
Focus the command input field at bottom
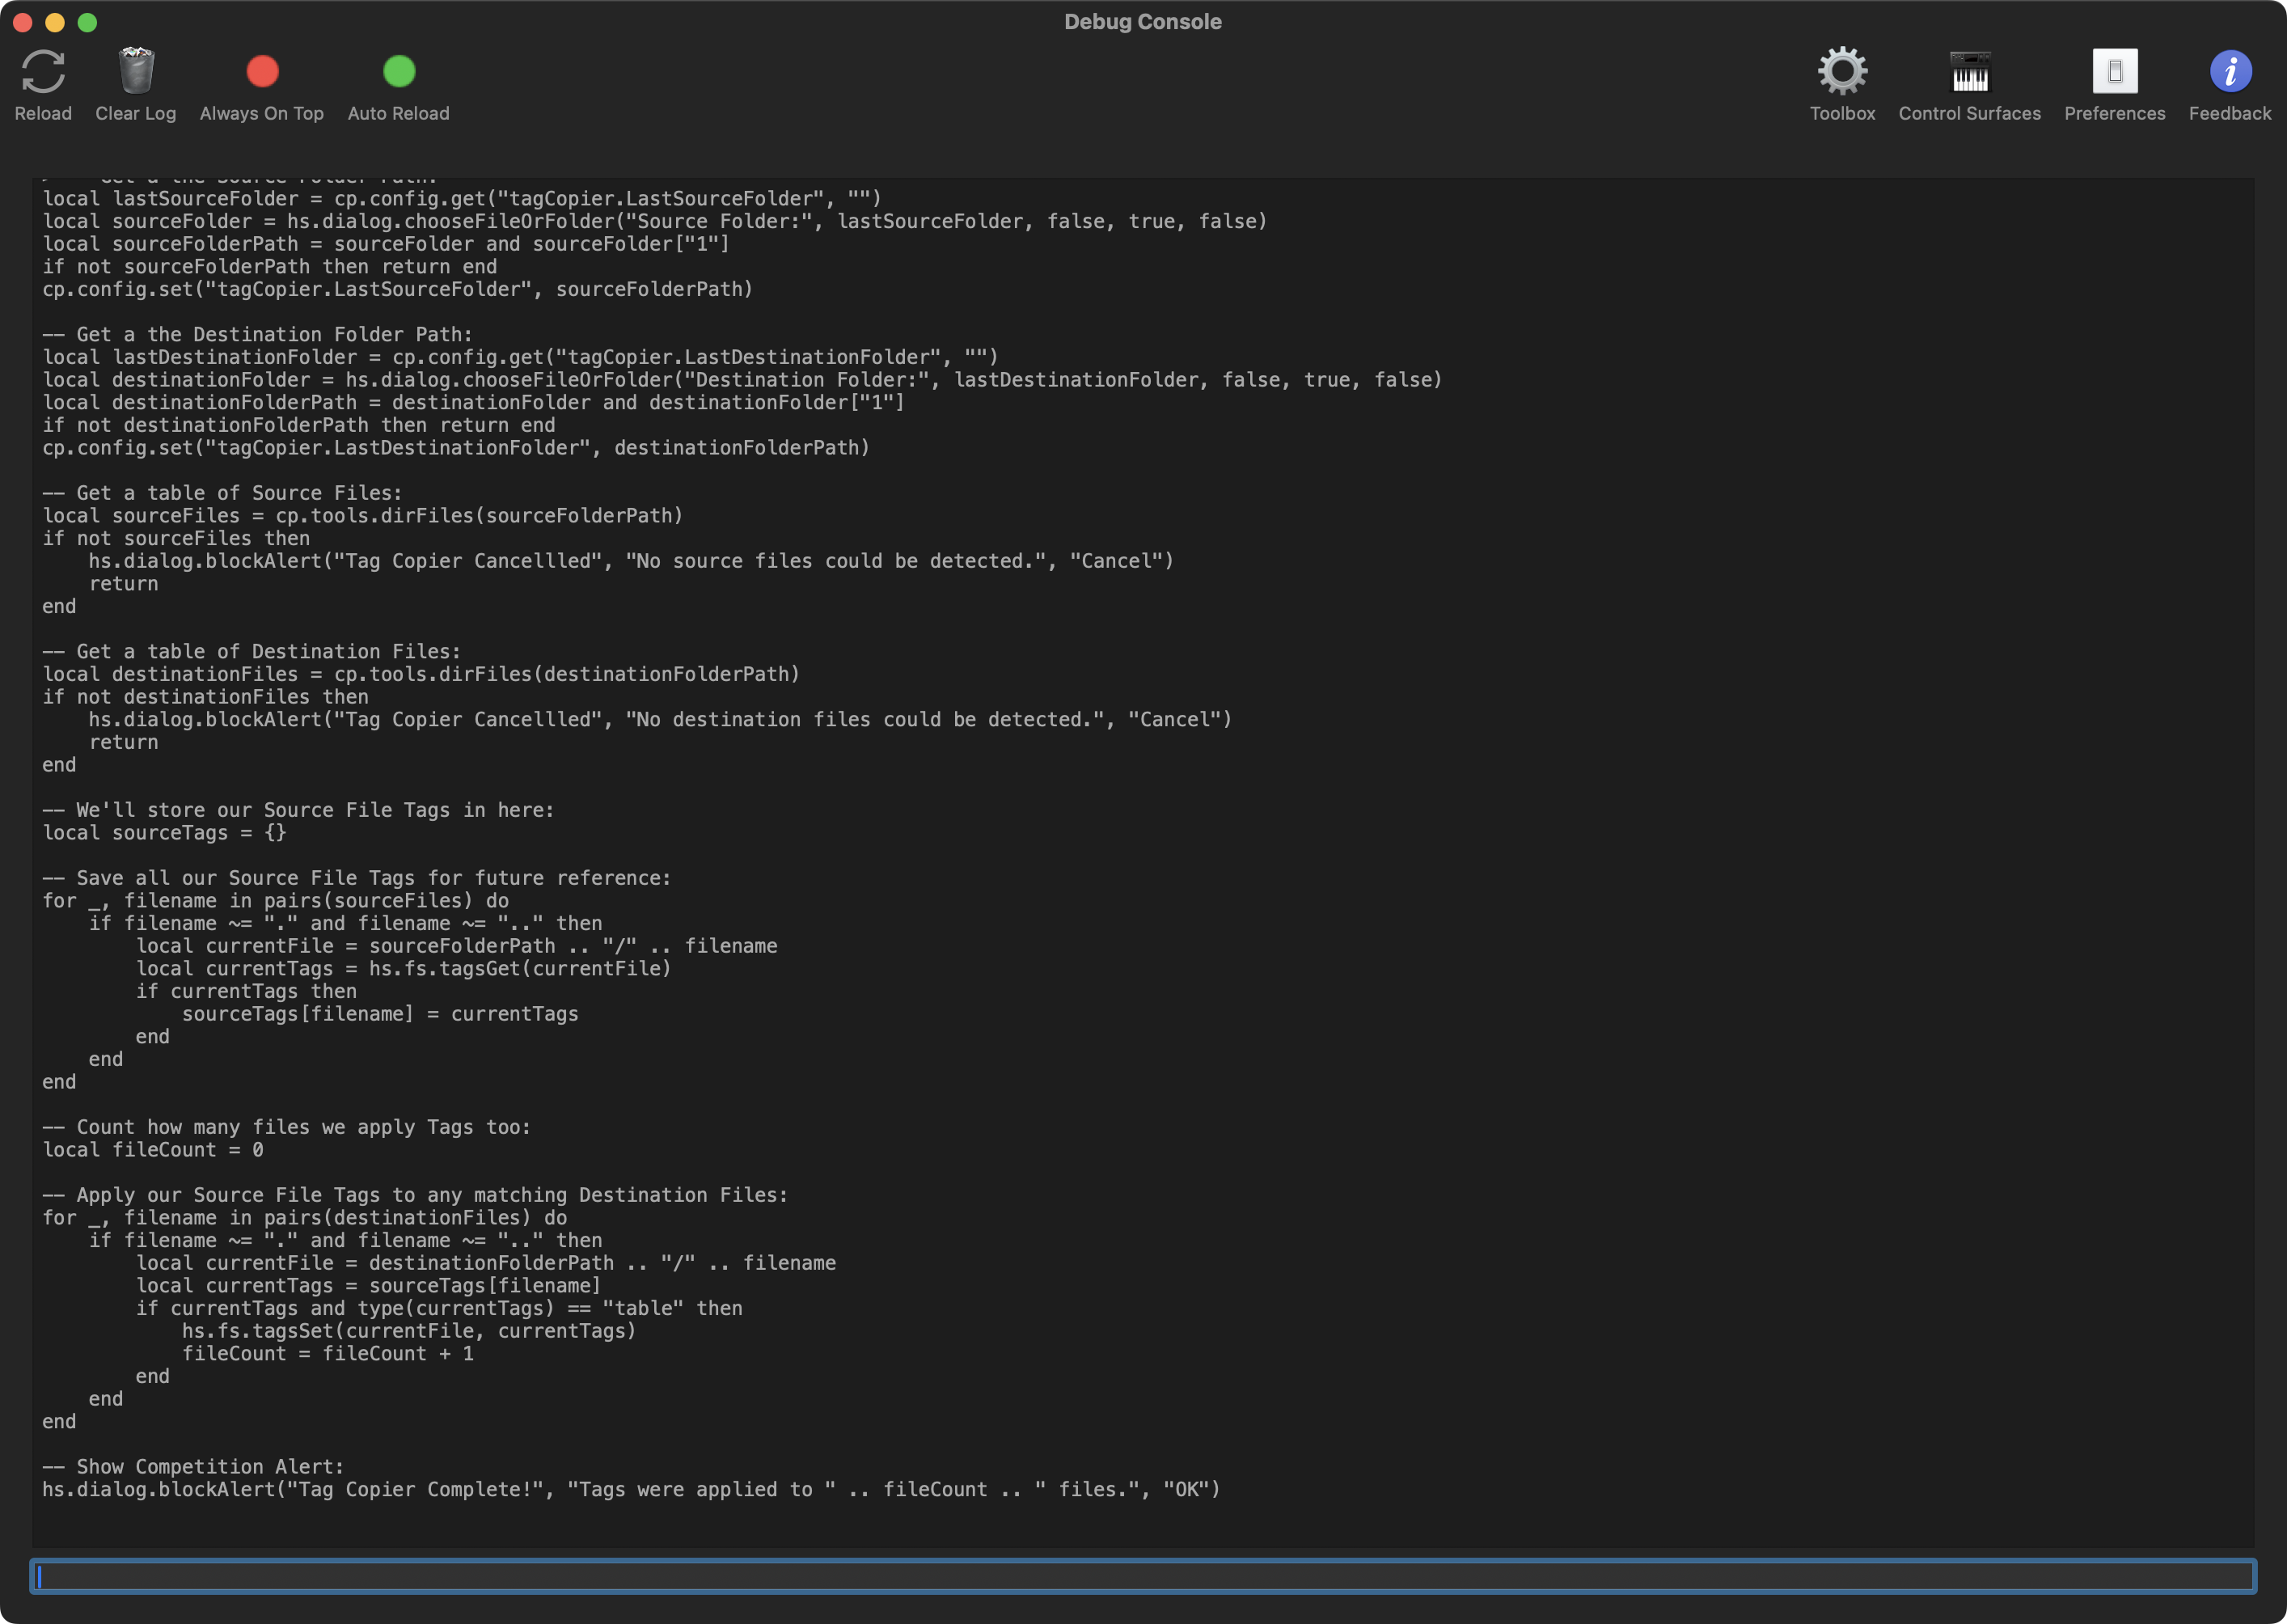[x=1142, y=1576]
